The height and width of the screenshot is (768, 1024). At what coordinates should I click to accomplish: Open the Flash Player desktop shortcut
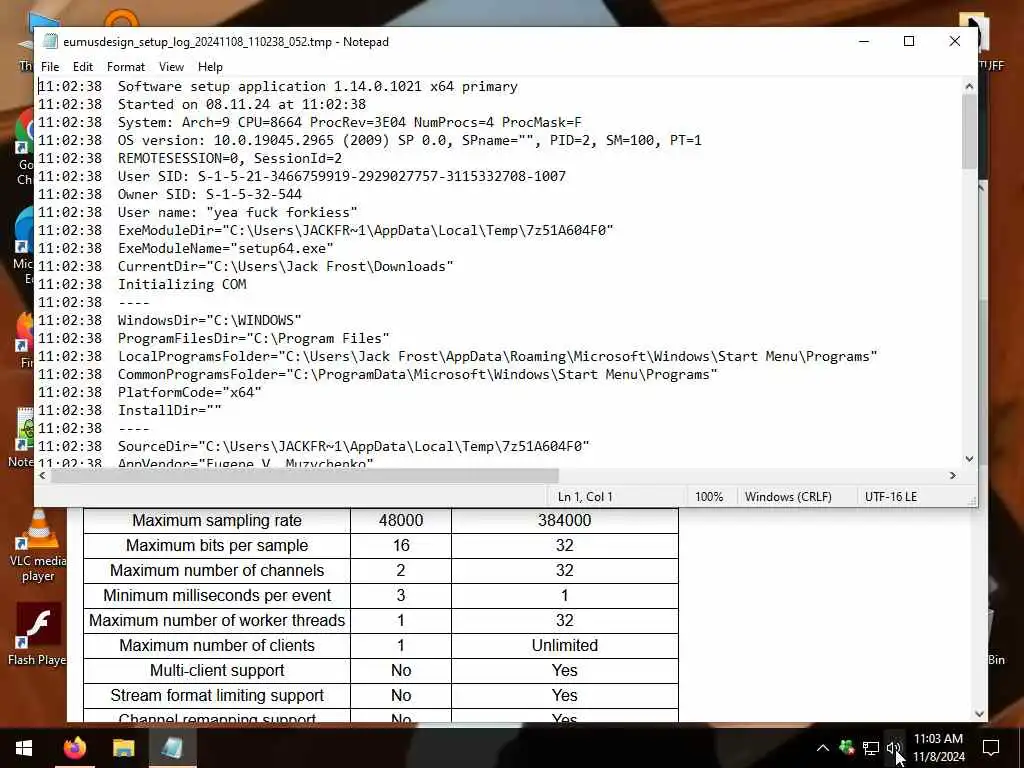(x=37, y=635)
